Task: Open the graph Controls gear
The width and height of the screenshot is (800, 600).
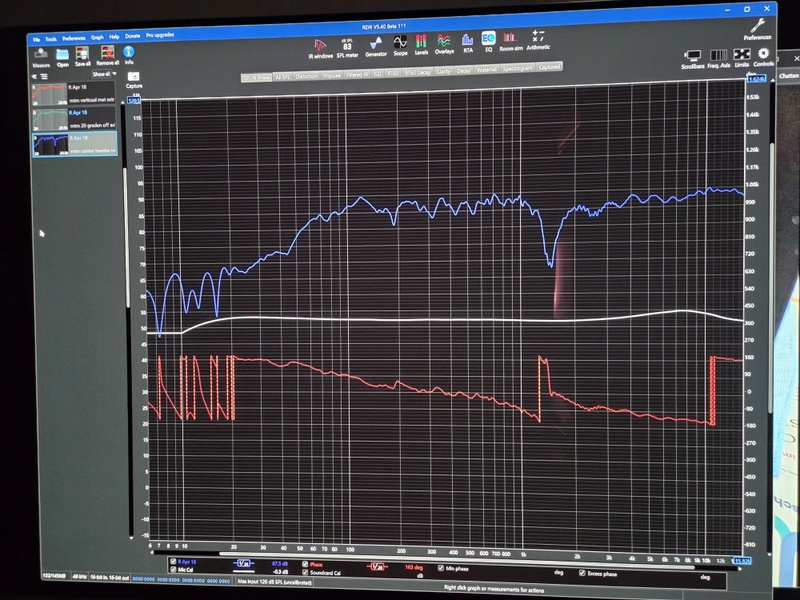Action: pos(763,57)
